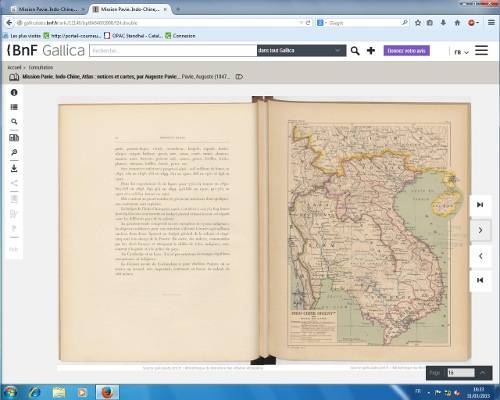
Task: Bookmark this page with the star icon
Action: [x=418, y=23]
